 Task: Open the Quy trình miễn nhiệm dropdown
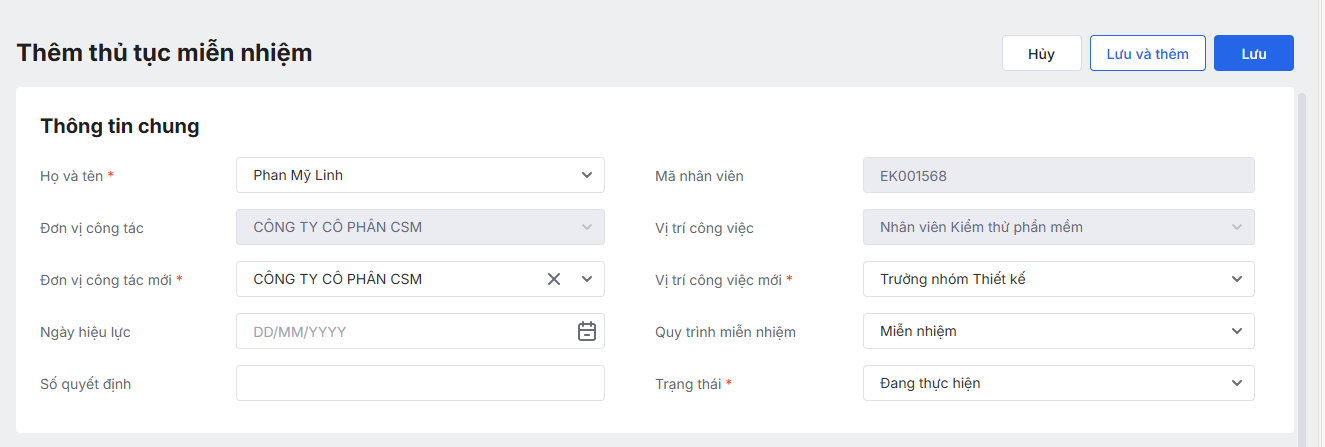click(1237, 331)
